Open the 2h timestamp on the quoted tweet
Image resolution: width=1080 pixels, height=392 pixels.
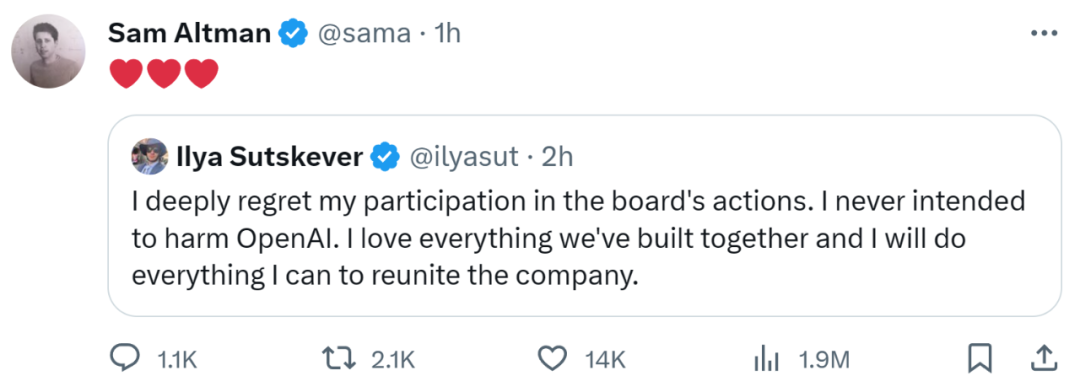[558, 158]
